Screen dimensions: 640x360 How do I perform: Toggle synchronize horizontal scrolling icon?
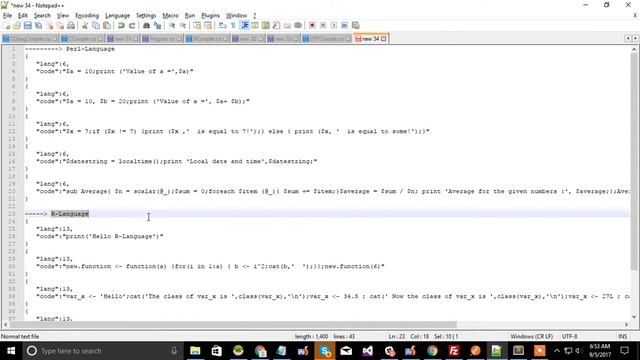pyautogui.click(x=208, y=26)
